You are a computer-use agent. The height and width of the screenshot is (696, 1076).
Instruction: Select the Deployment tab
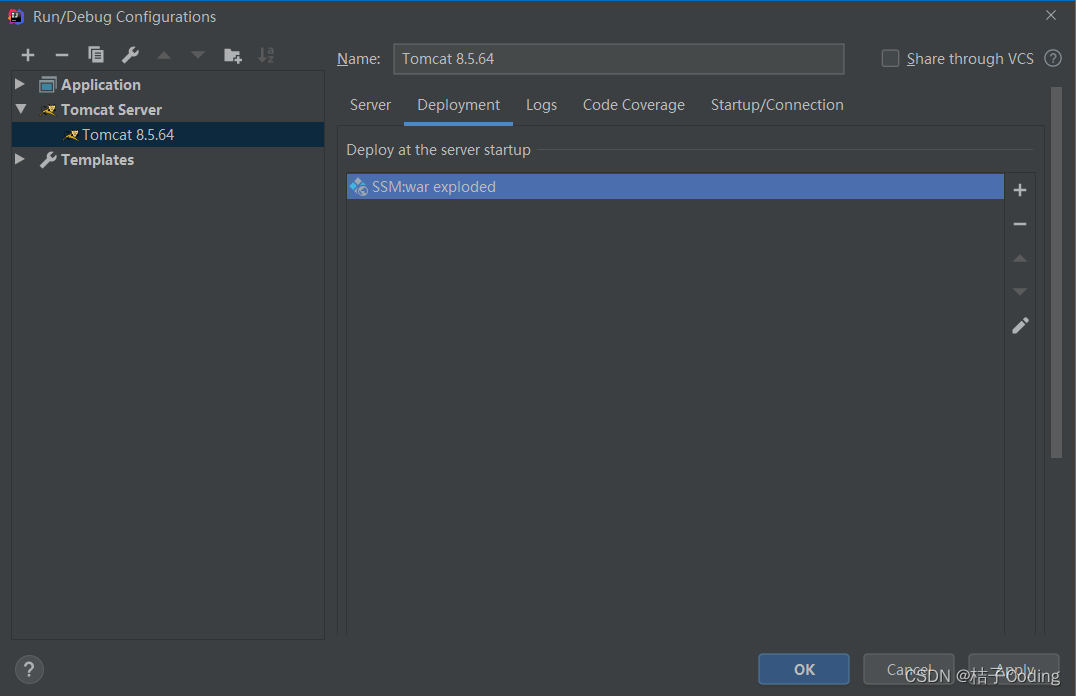coord(458,105)
